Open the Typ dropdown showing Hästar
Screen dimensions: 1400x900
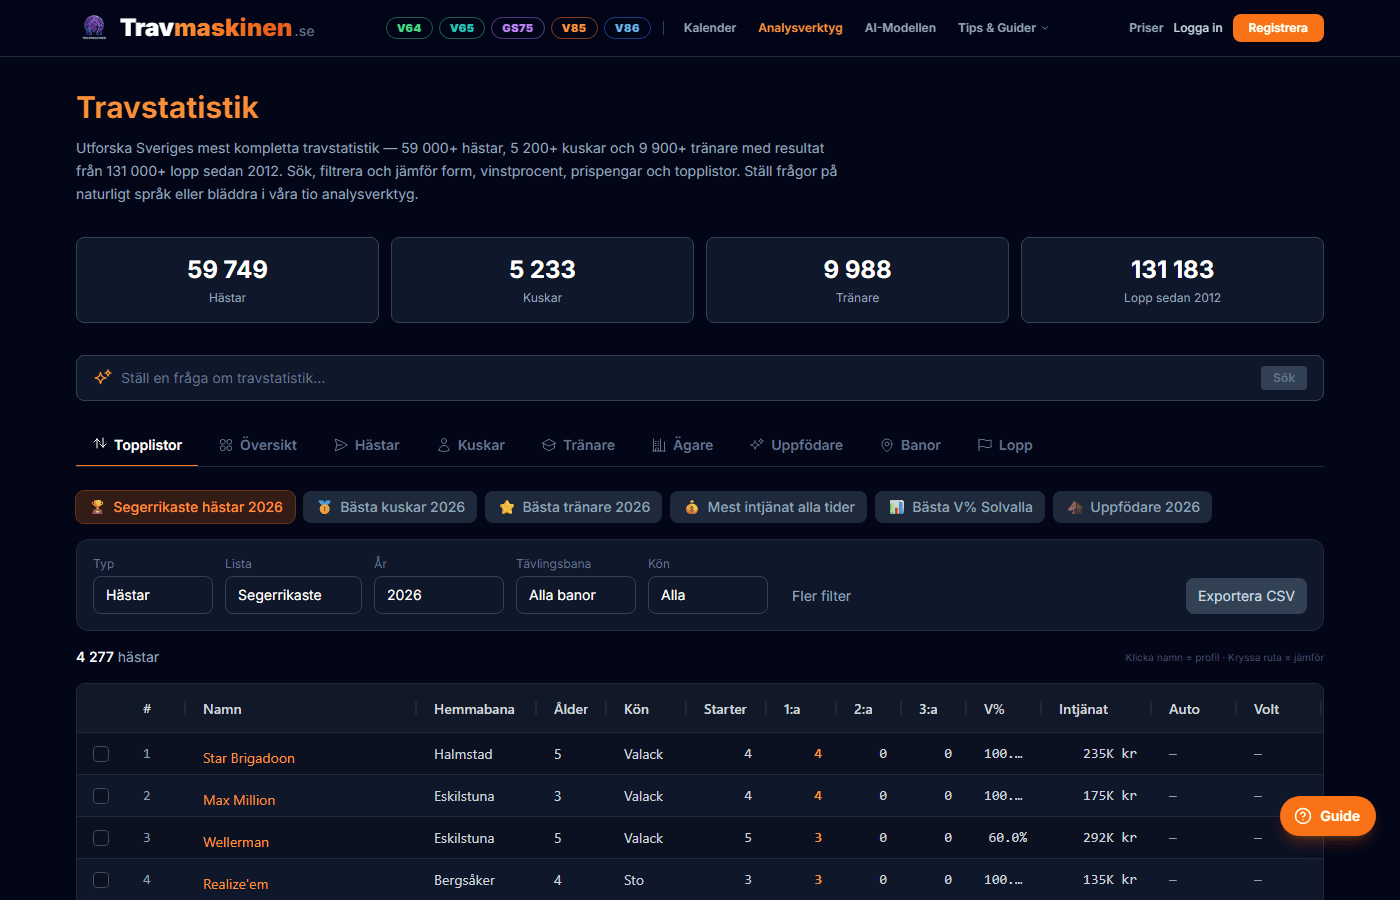click(152, 595)
